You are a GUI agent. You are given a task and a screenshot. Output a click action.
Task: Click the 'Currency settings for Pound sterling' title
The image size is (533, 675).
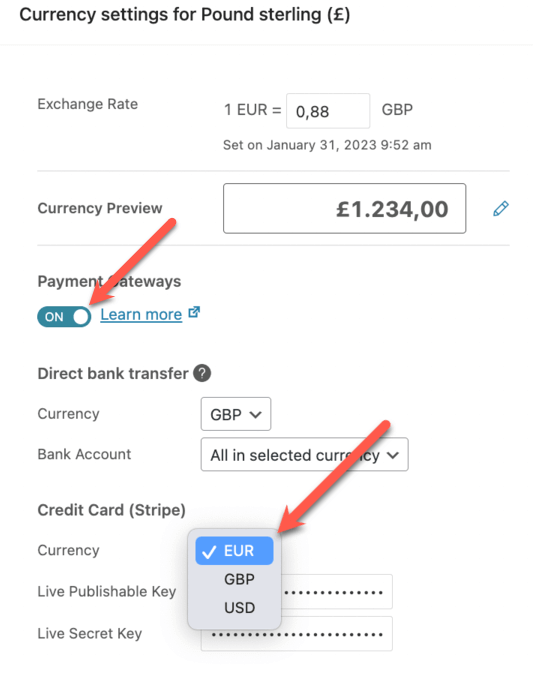[185, 15]
